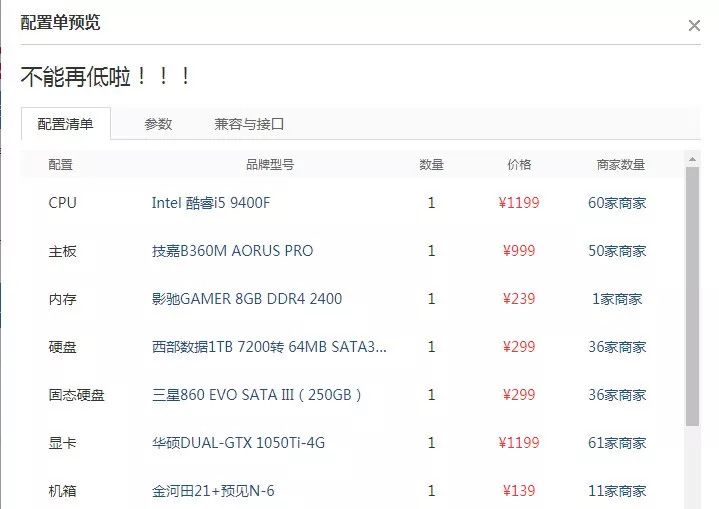This screenshot has width=719, height=509.
Task: Click the 机箱 row label
Action: point(62,492)
